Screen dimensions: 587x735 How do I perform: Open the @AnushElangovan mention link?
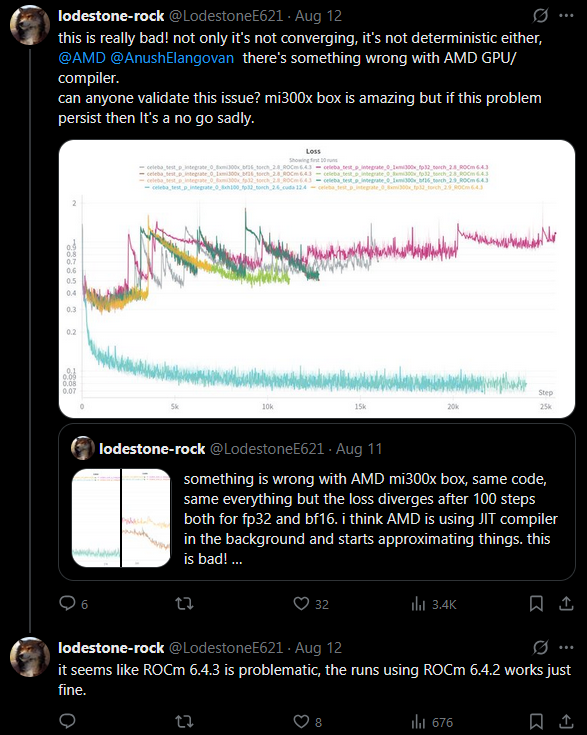click(x=172, y=58)
